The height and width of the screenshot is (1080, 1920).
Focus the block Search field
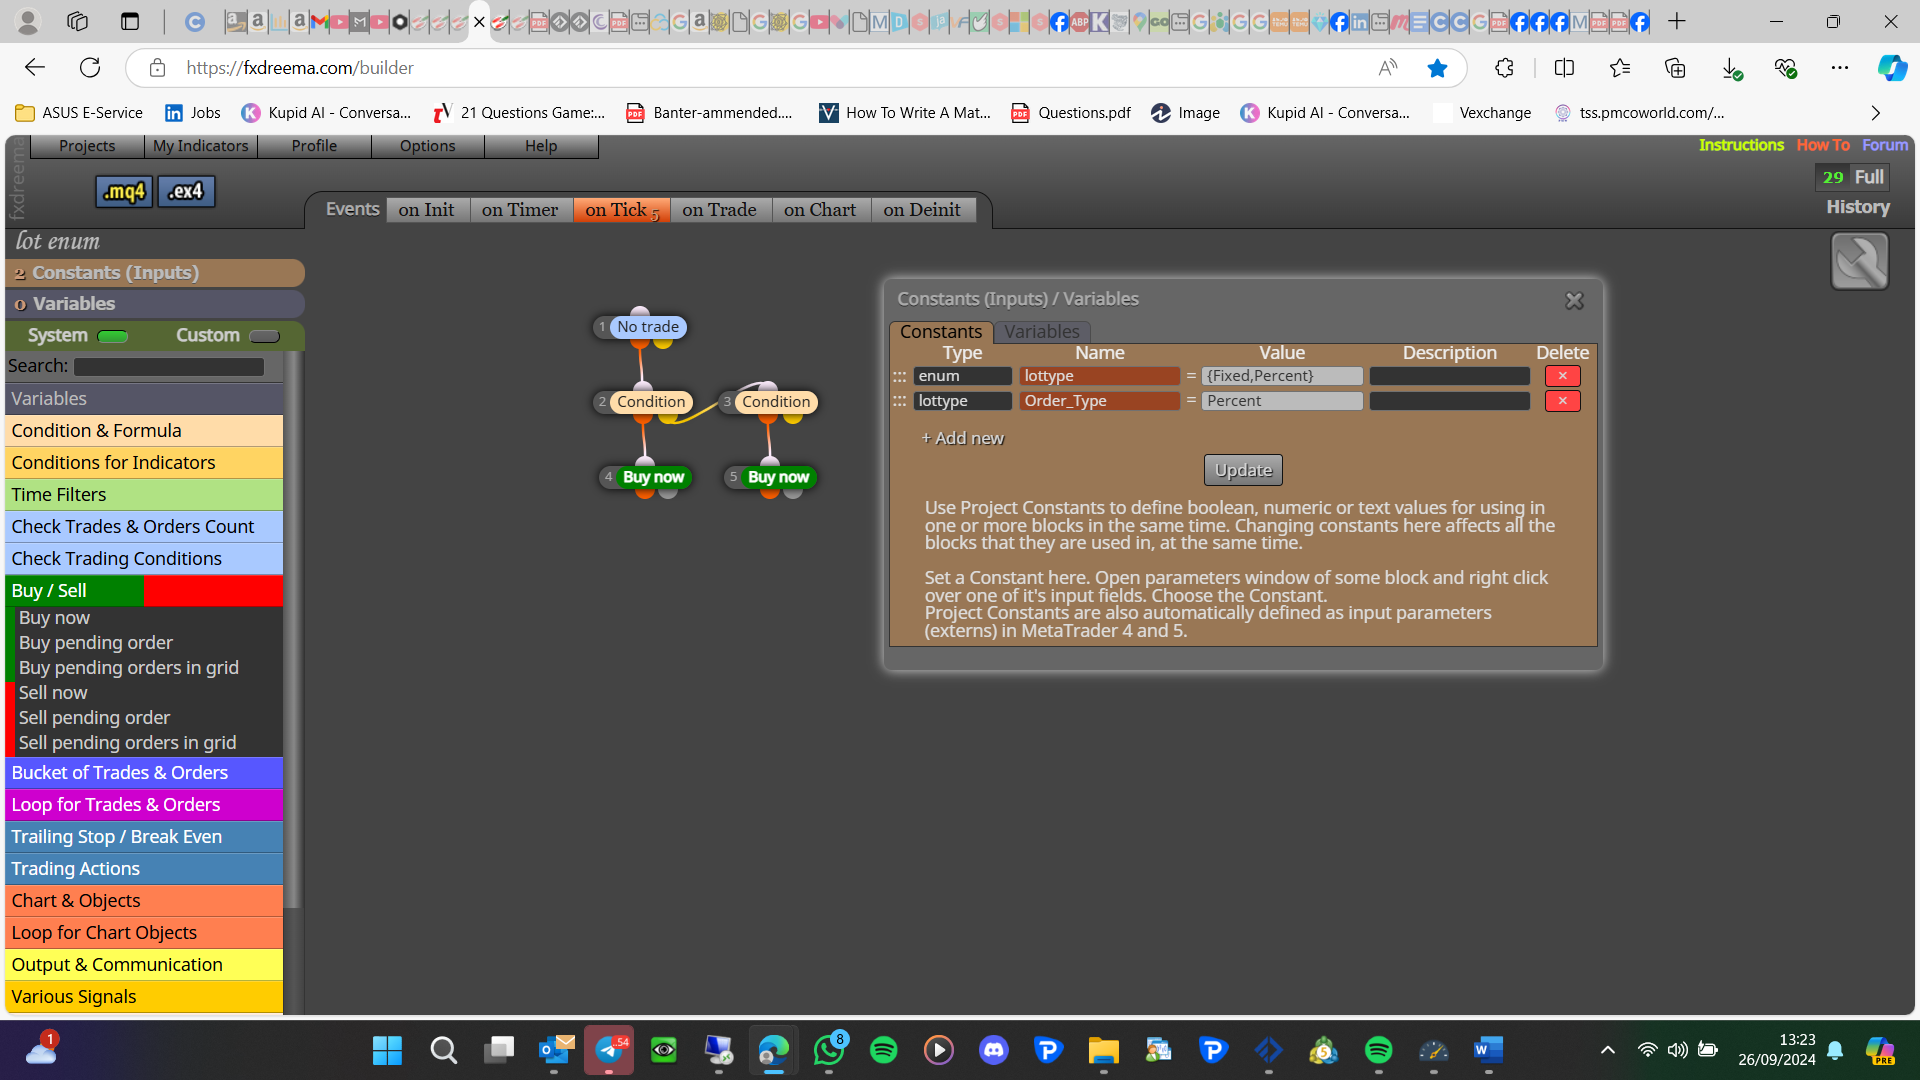(169, 367)
